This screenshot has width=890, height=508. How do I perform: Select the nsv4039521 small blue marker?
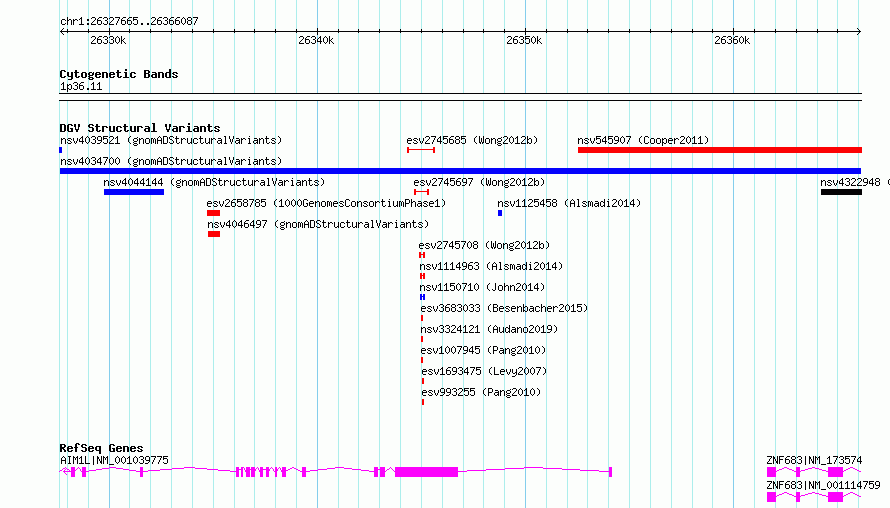(x=61, y=150)
